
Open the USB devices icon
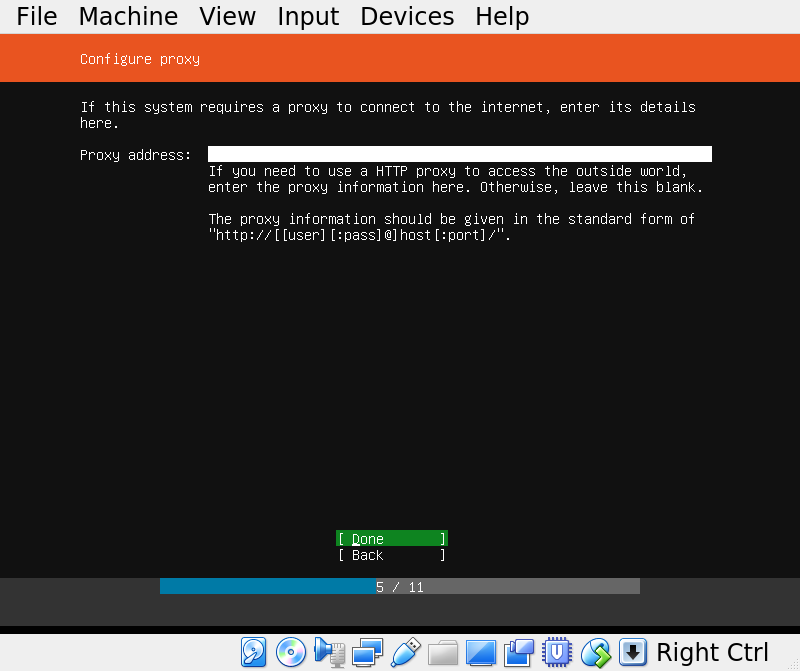click(x=405, y=653)
